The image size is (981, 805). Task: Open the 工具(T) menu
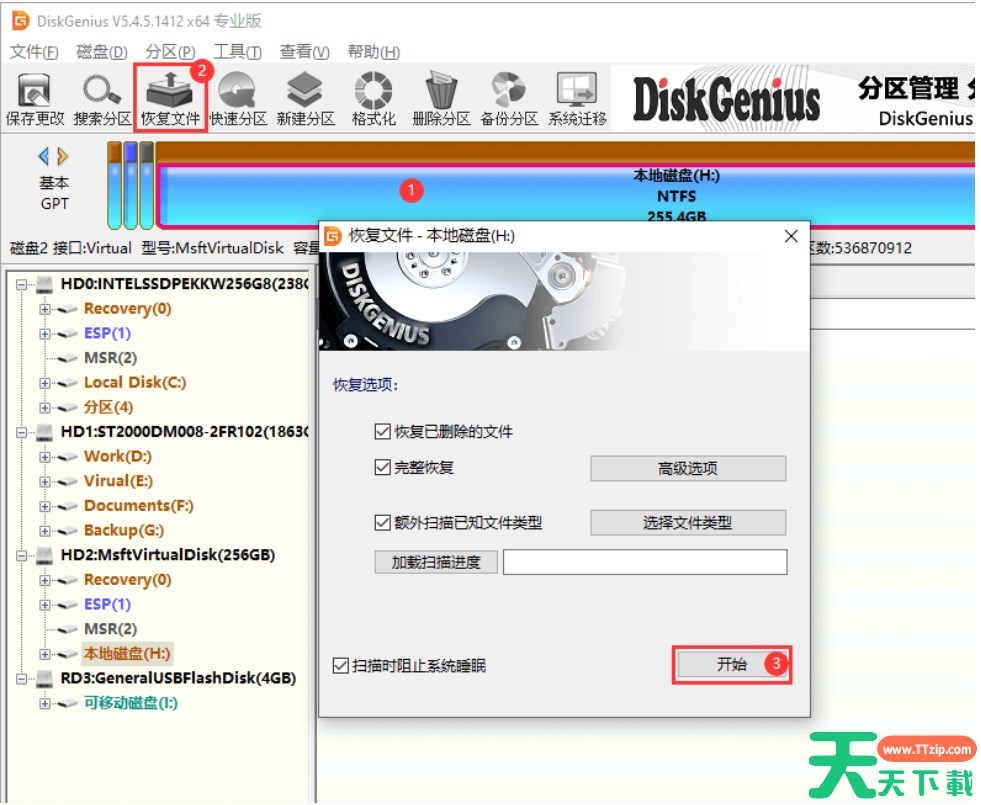(x=237, y=52)
